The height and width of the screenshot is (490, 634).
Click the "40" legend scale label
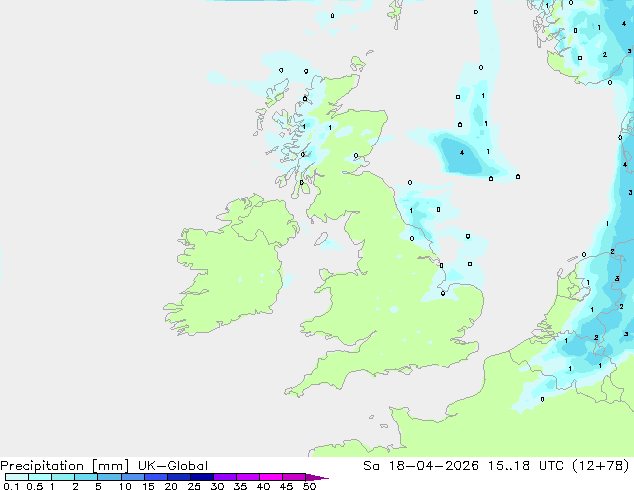[x=263, y=486]
